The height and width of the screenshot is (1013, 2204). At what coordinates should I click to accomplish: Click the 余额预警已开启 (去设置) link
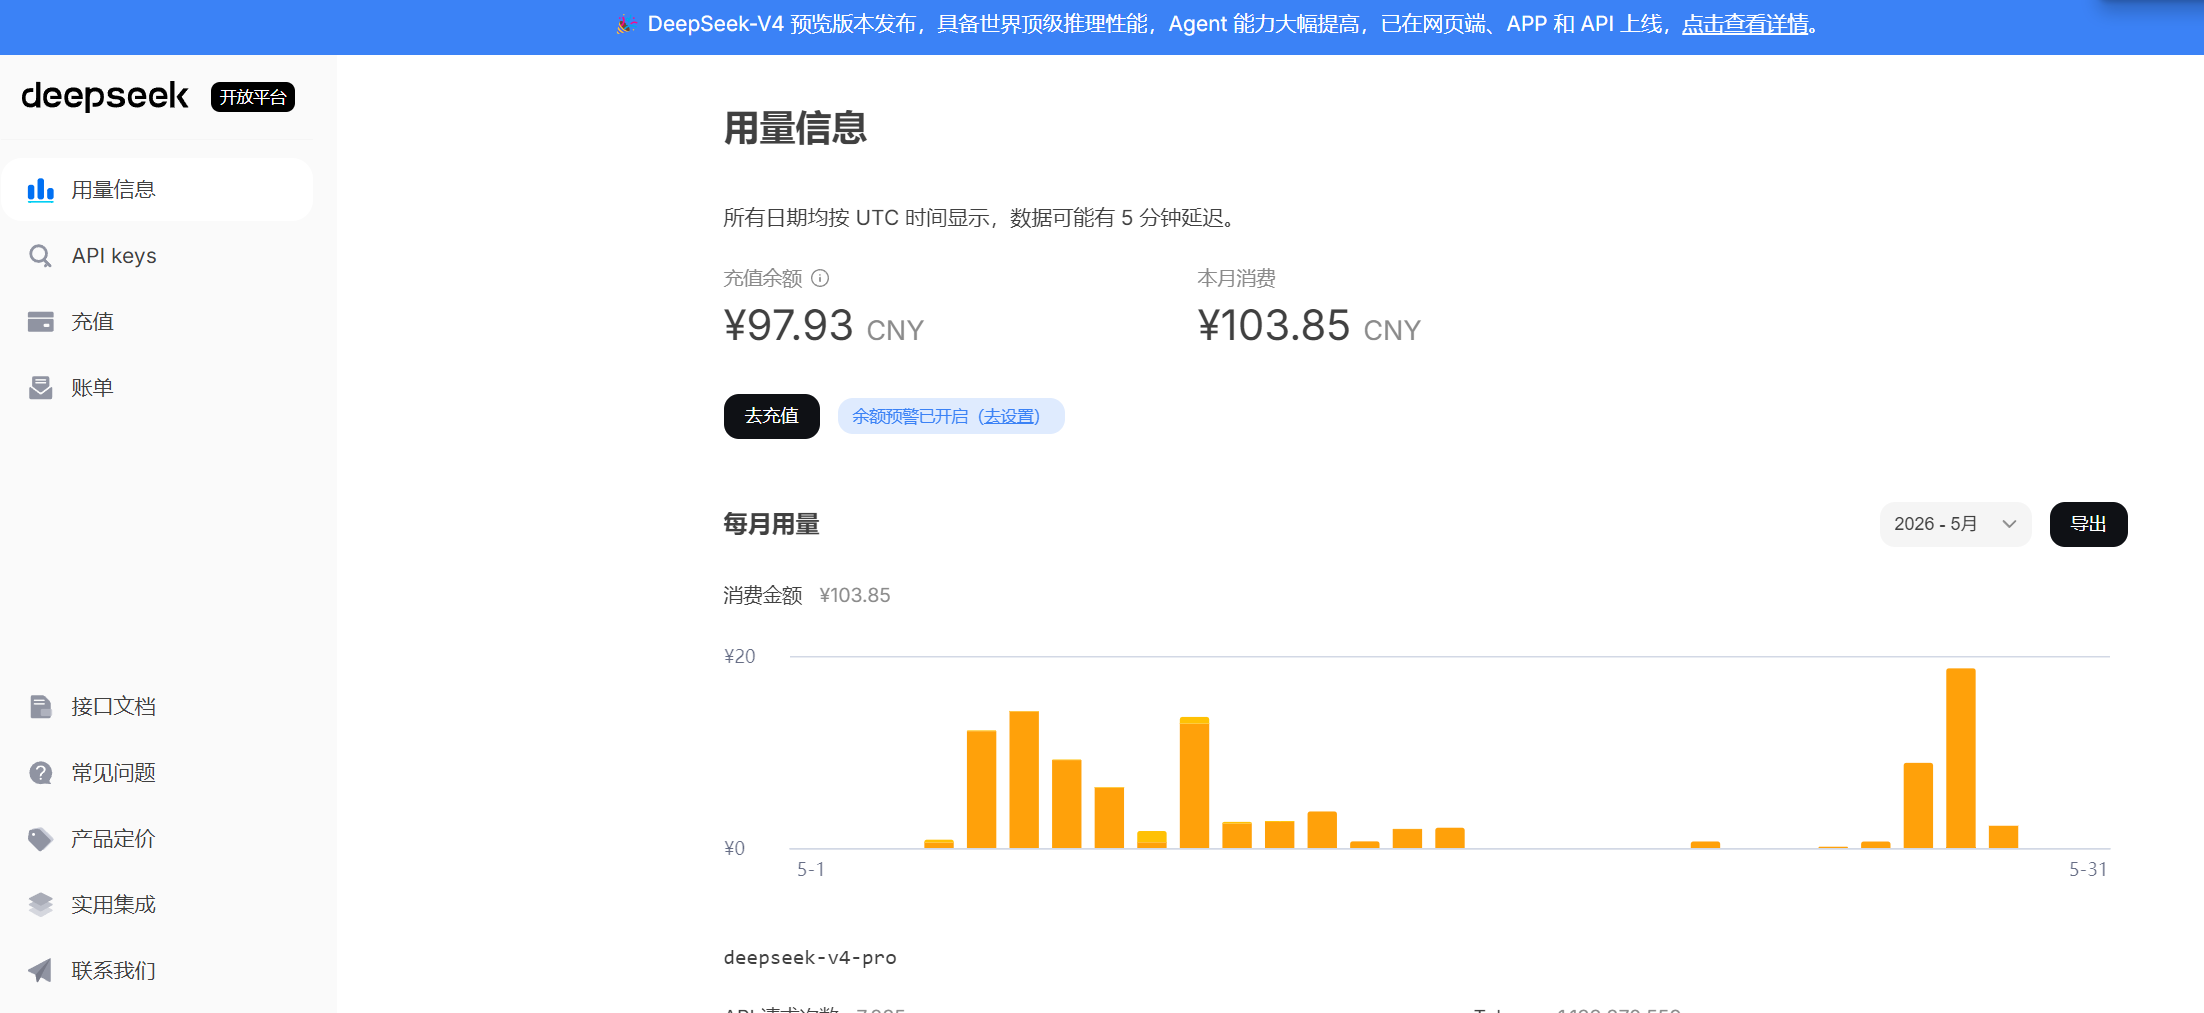pyautogui.click(x=951, y=417)
